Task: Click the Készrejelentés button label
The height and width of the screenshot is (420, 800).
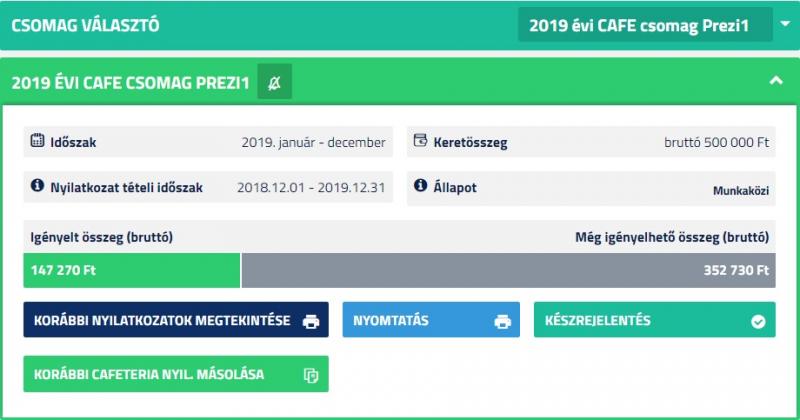Action: pyautogui.click(x=597, y=320)
